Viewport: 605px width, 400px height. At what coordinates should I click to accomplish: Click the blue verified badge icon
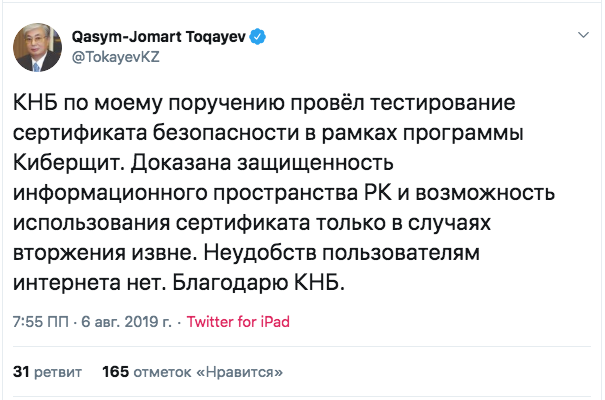(258, 37)
